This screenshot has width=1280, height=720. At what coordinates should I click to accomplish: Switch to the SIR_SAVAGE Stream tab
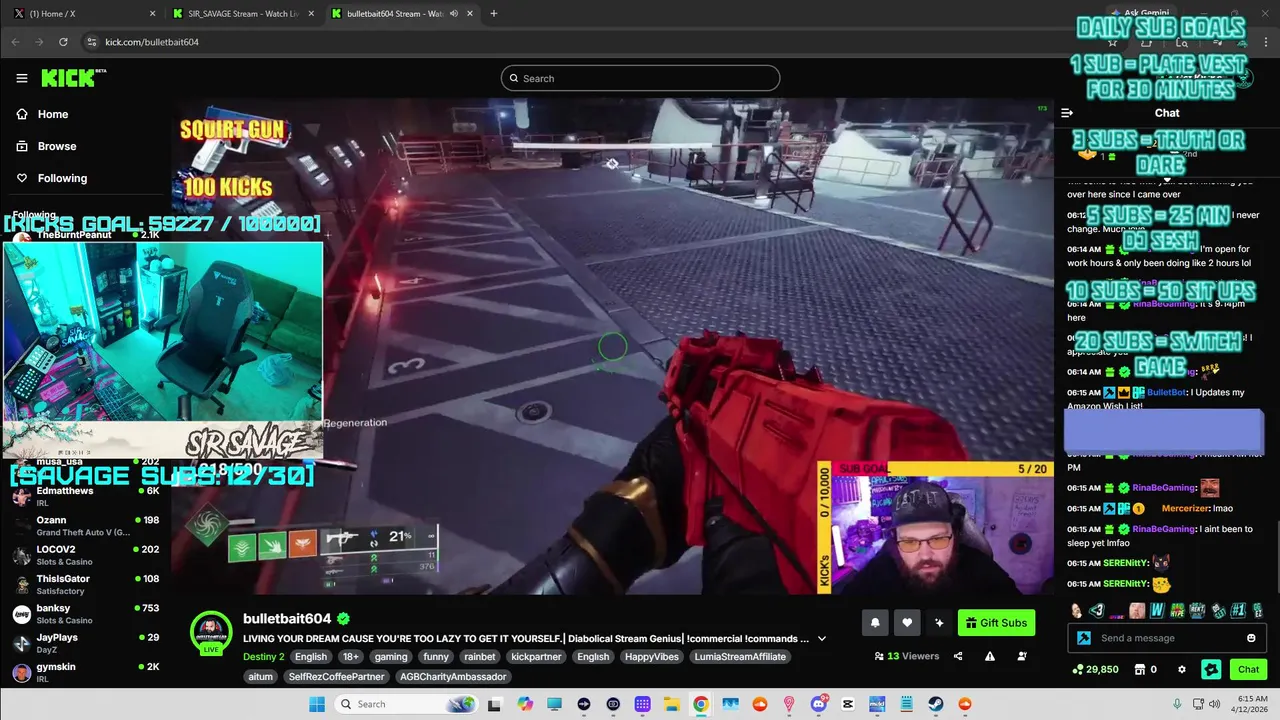tap(243, 14)
